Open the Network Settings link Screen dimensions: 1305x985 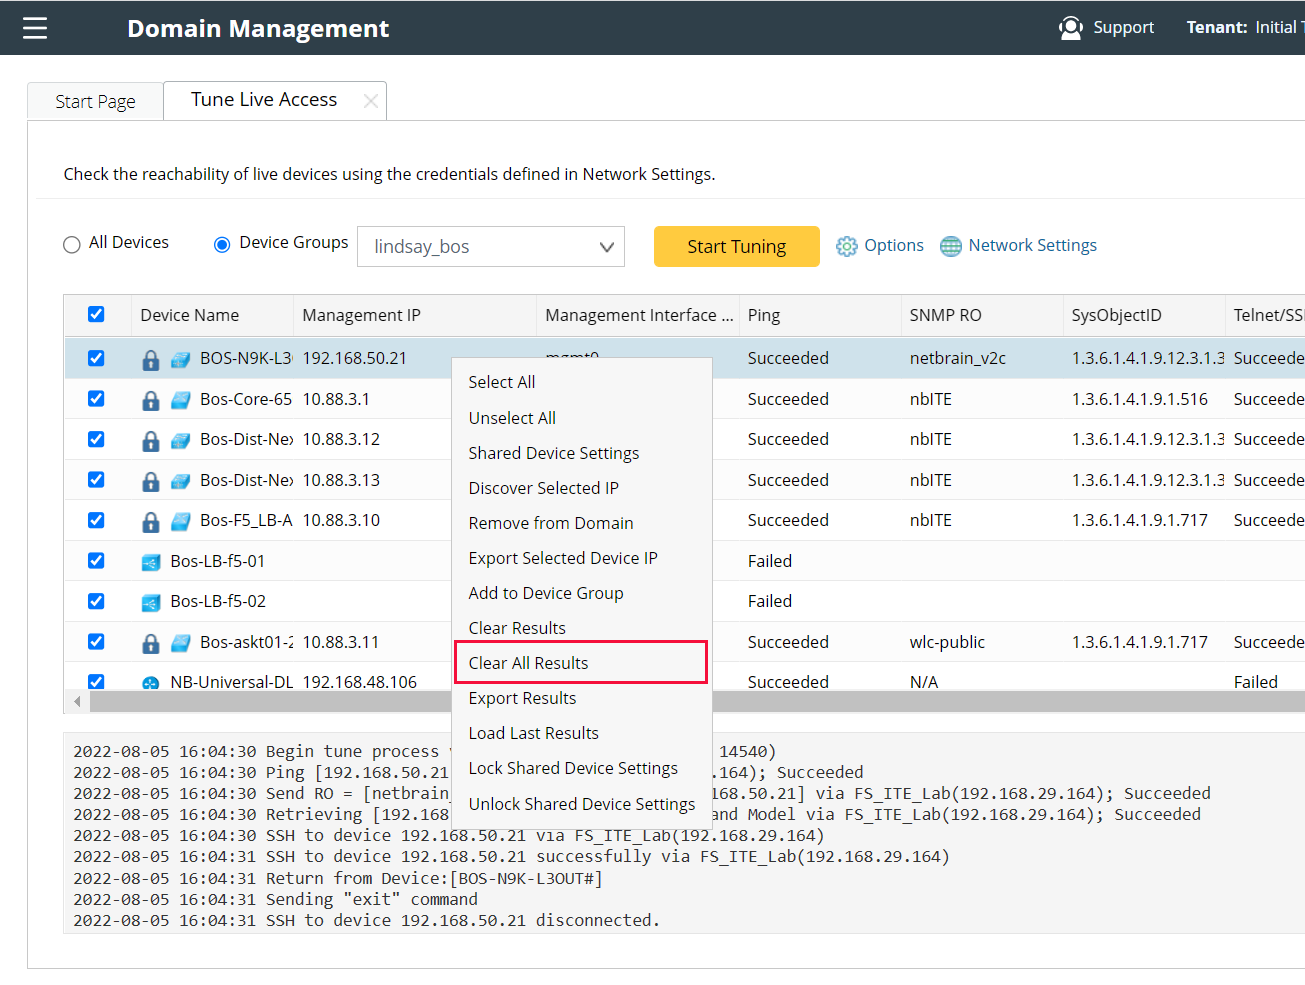(1032, 246)
